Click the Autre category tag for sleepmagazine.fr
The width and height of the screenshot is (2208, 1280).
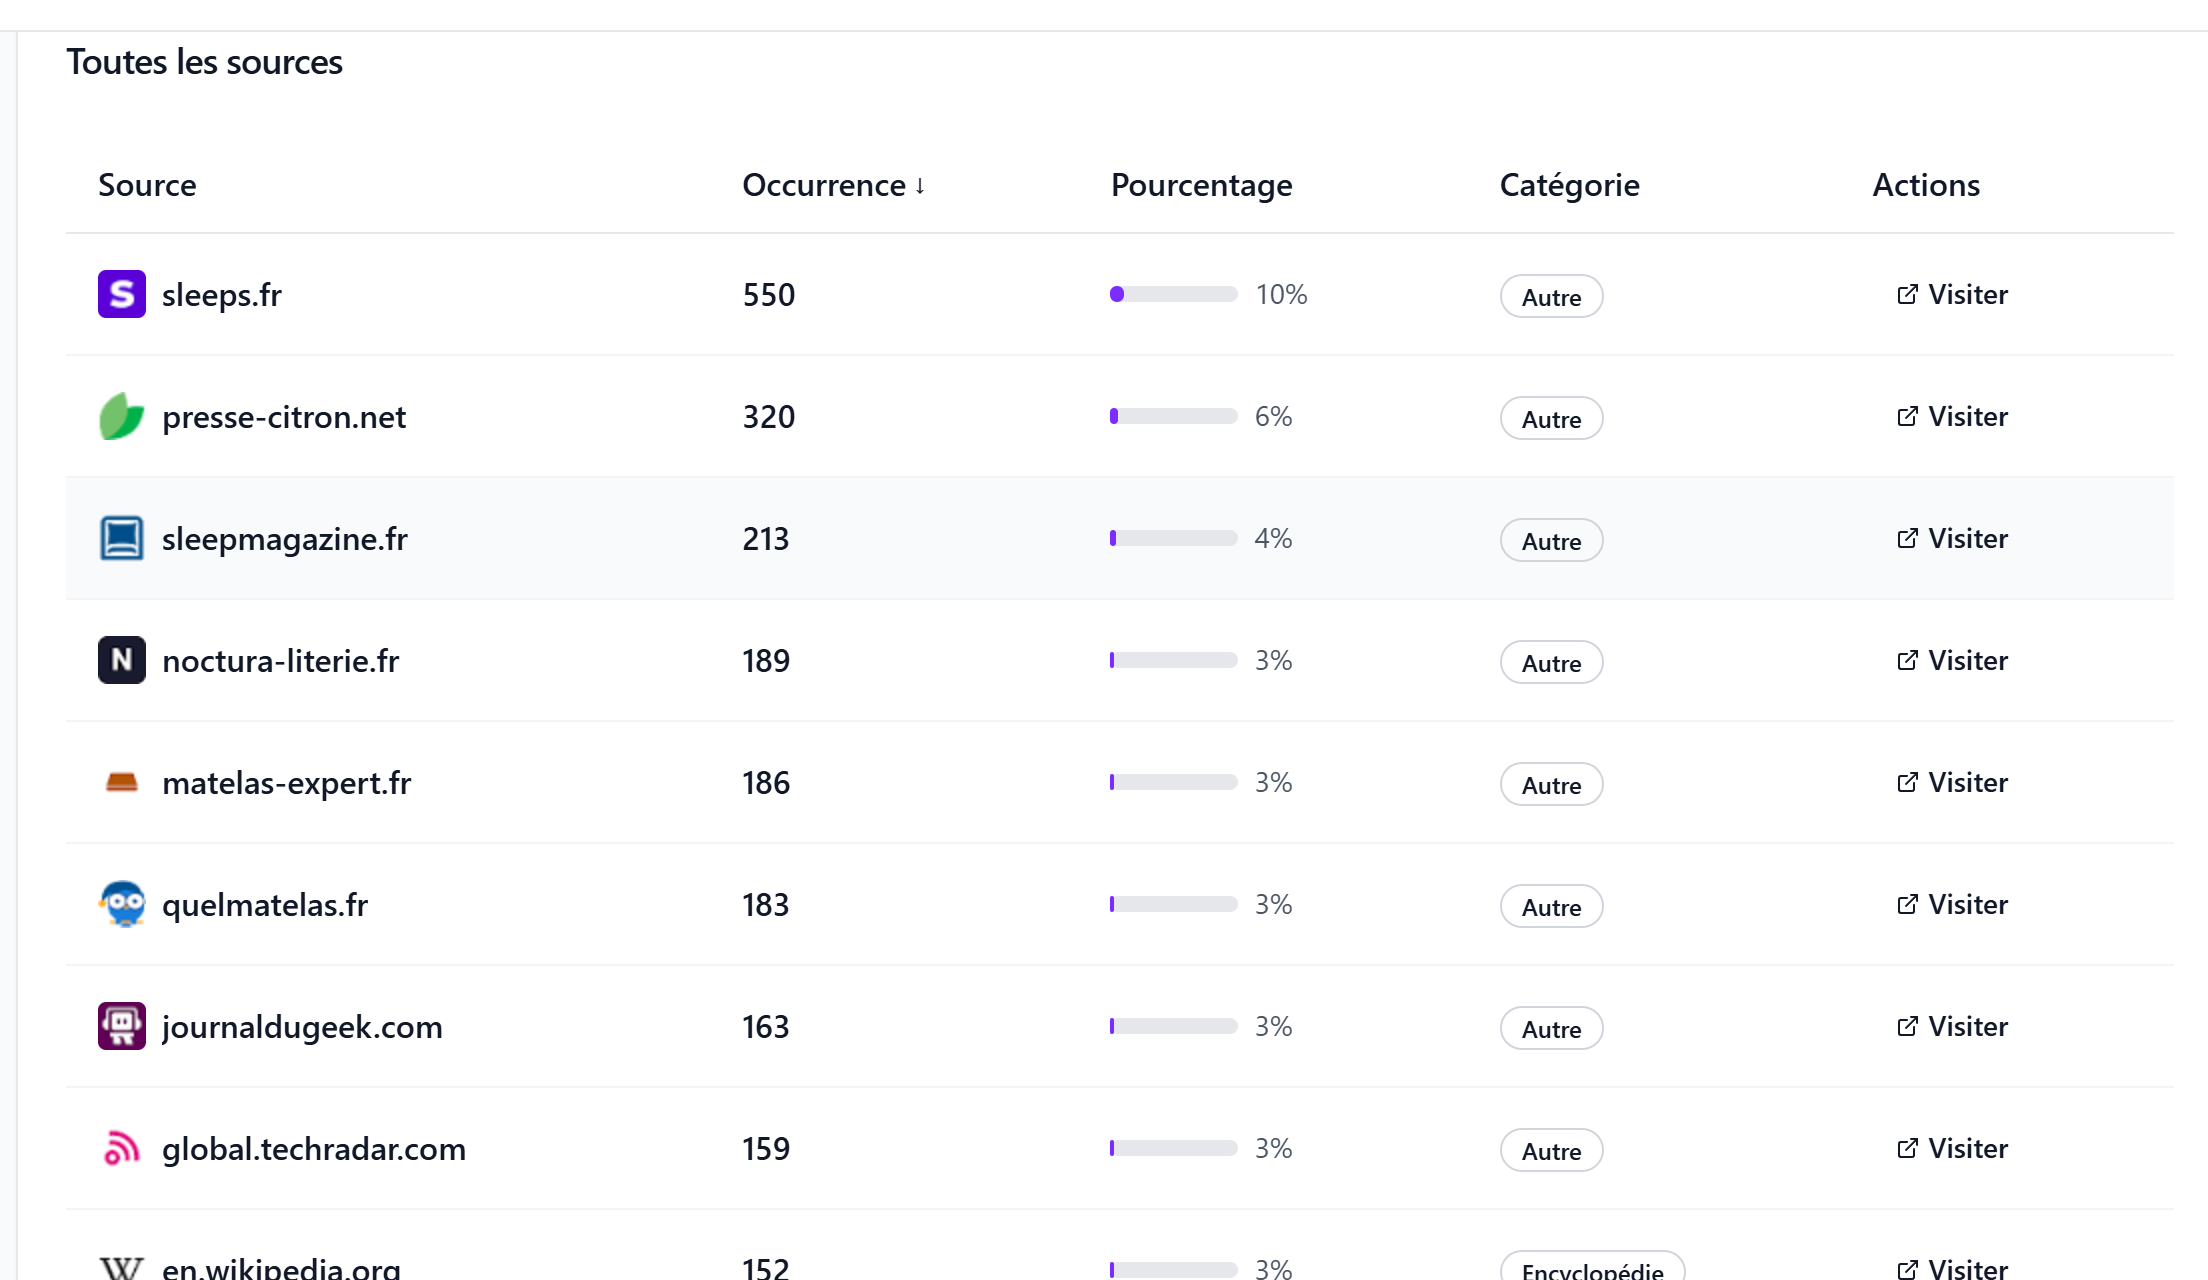[x=1551, y=540]
